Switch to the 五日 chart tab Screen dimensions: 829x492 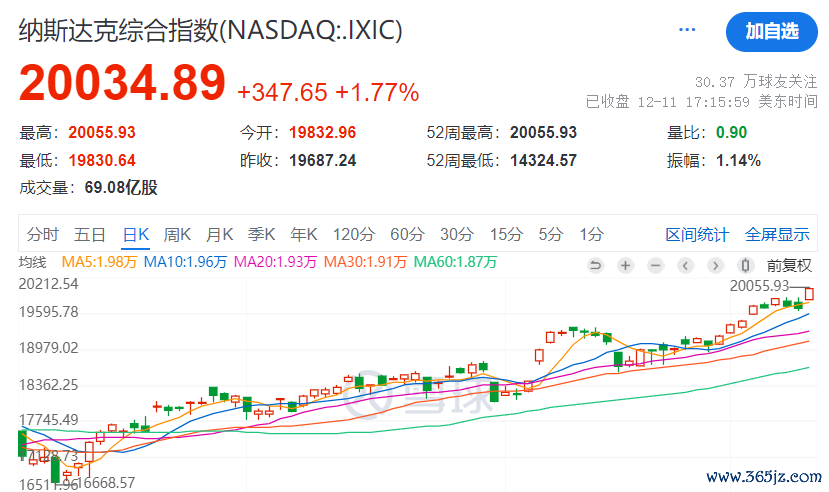[x=90, y=234]
